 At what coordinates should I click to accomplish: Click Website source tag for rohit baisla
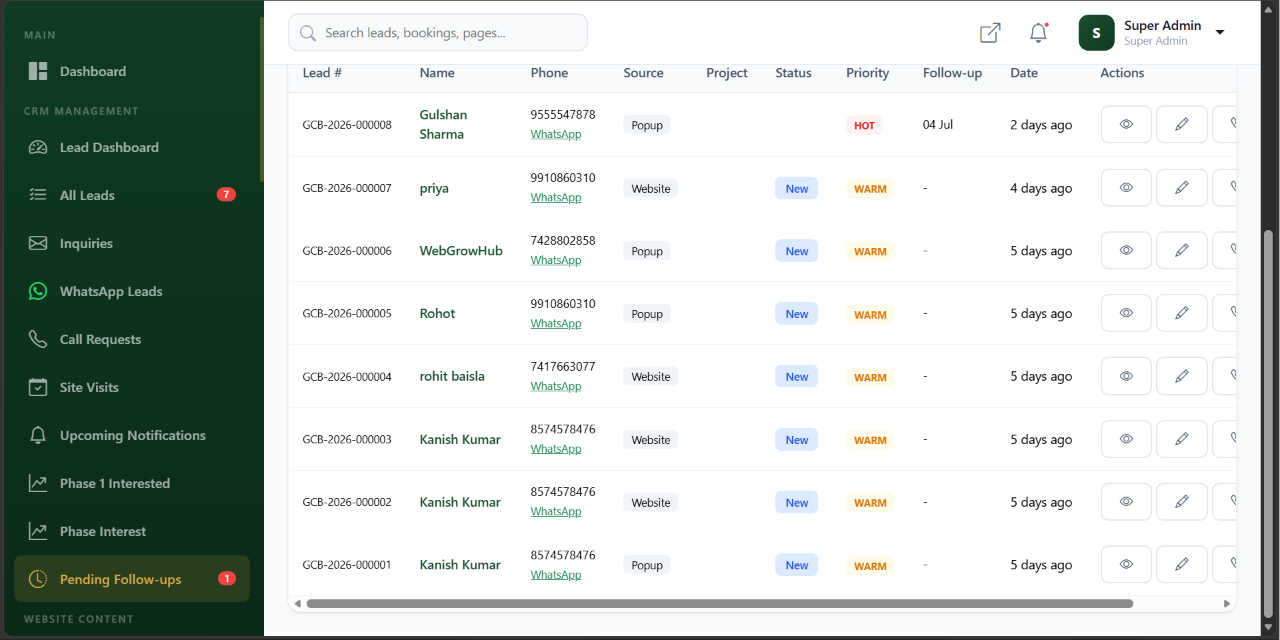point(651,377)
